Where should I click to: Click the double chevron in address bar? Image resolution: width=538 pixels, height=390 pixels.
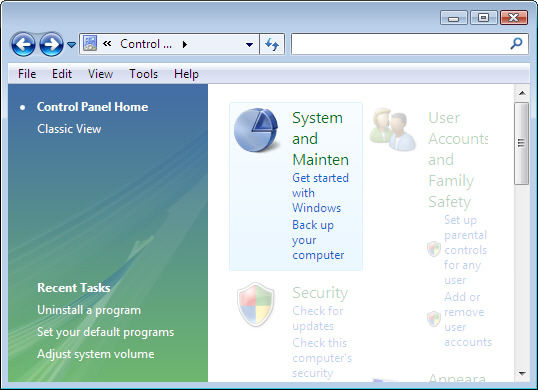coord(107,44)
